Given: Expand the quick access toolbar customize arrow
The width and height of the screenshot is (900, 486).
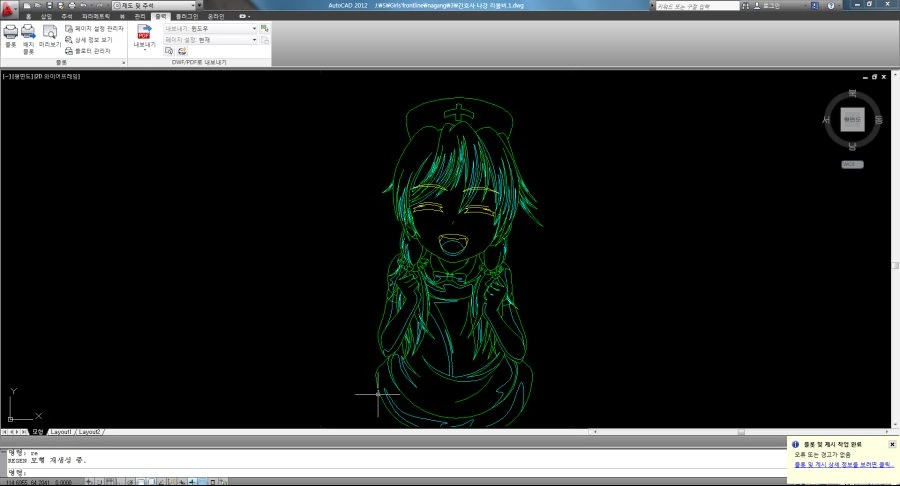Looking at the screenshot, I should 200,5.
